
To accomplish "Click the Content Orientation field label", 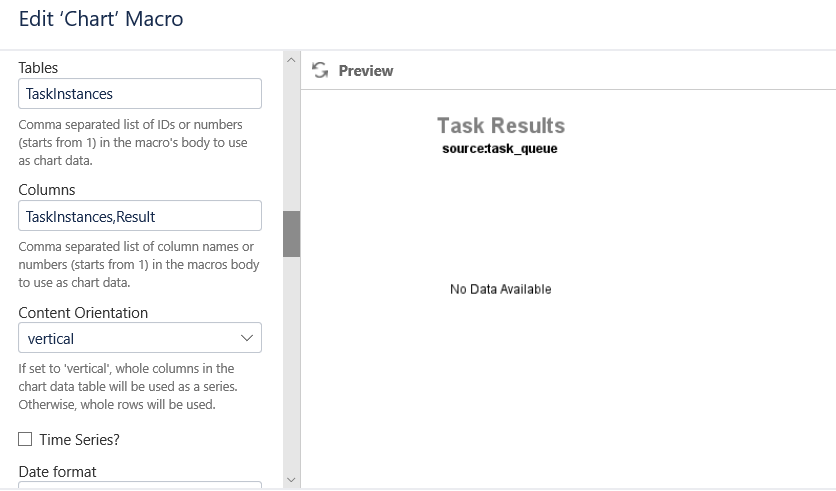I will [83, 313].
